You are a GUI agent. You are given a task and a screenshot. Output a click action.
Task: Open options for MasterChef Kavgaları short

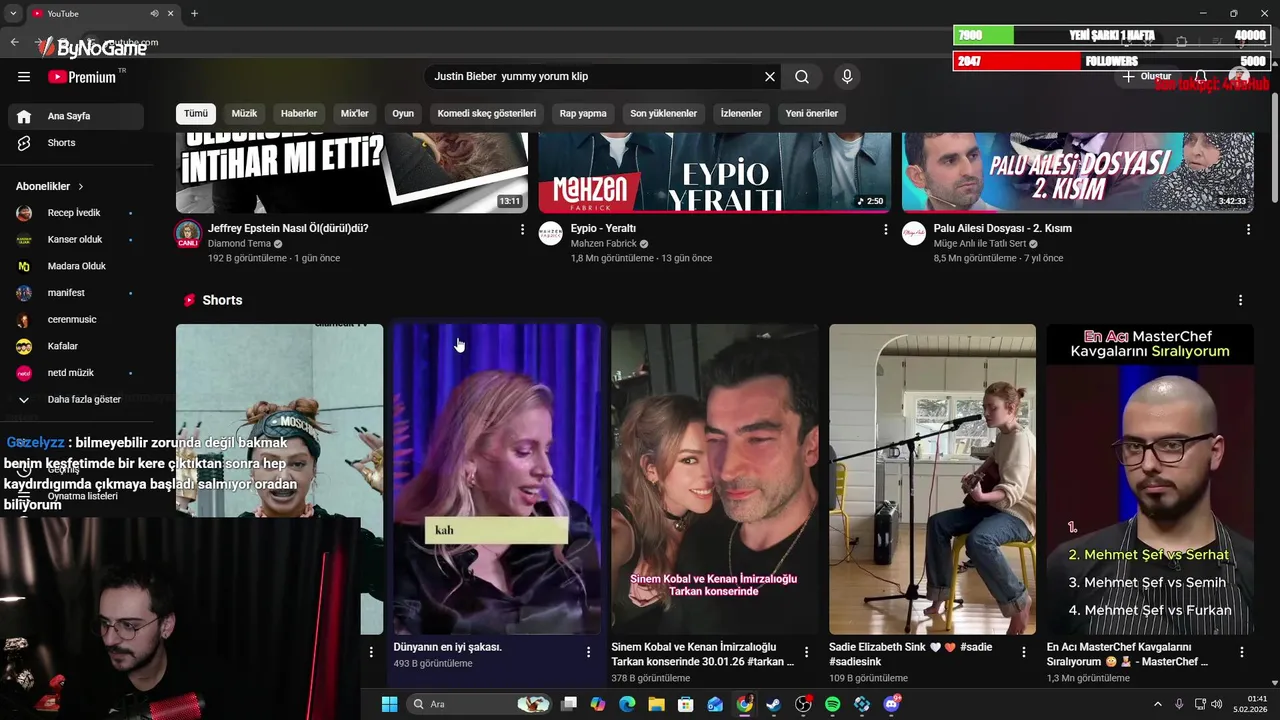click(1241, 652)
